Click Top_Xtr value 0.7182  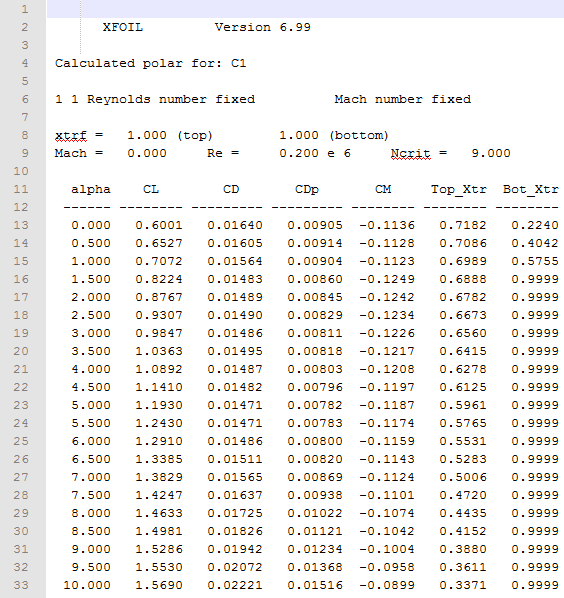tap(463, 225)
